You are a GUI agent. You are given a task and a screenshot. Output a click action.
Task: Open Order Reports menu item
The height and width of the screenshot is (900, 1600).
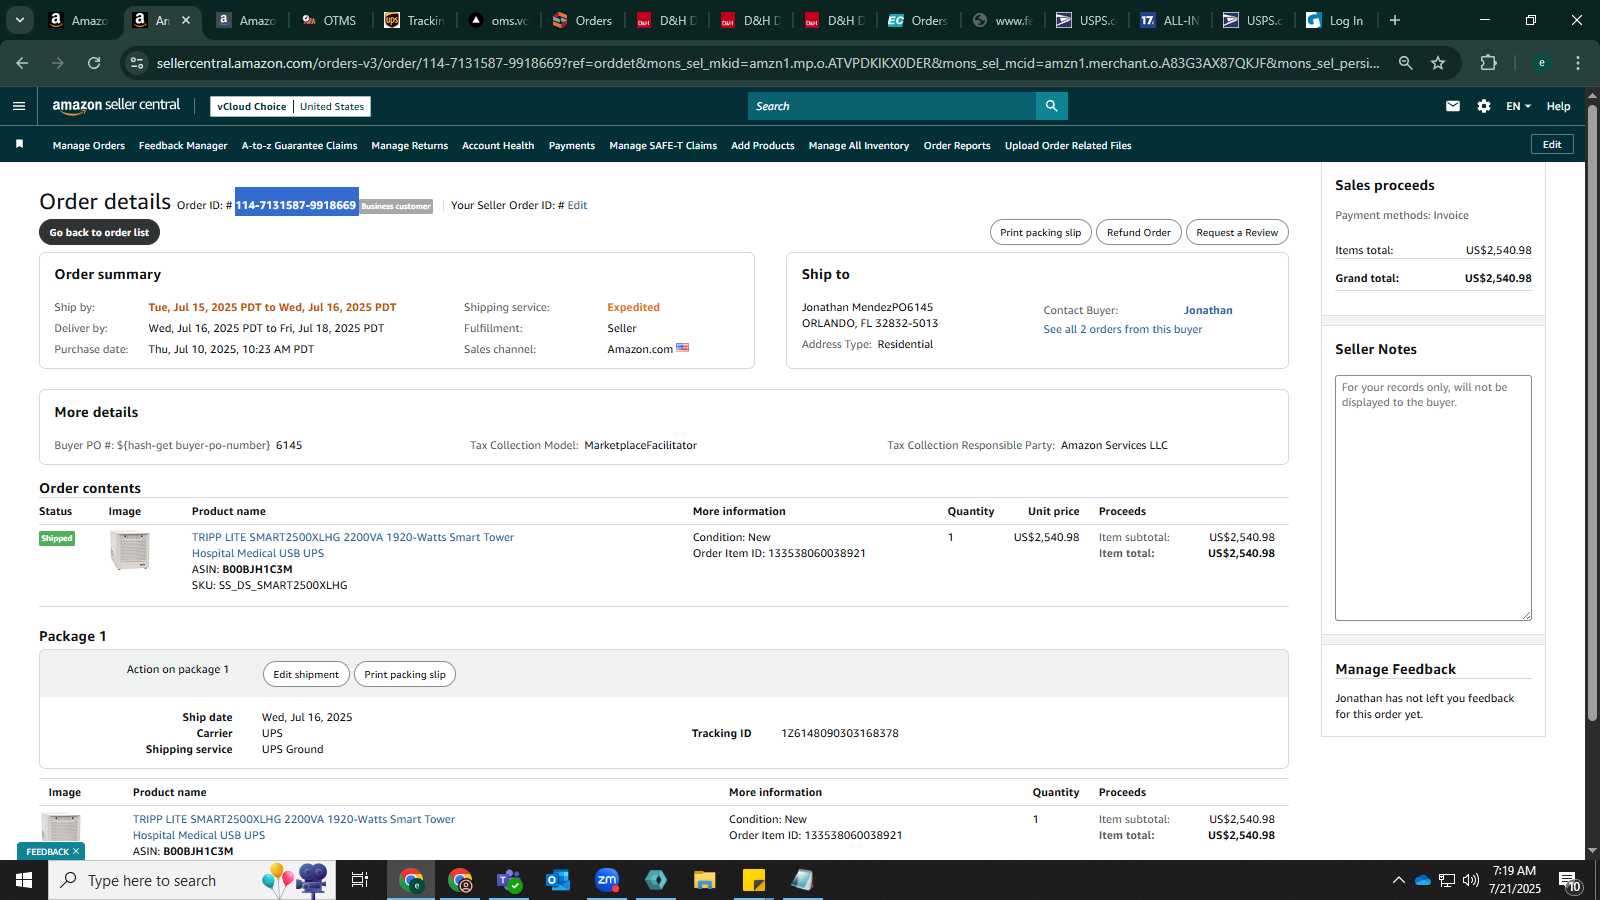957,145
